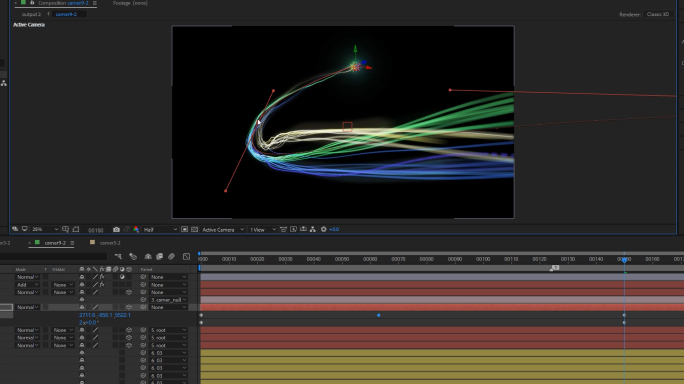Open the Show Channel RGB color icon

[x=136, y=230]
